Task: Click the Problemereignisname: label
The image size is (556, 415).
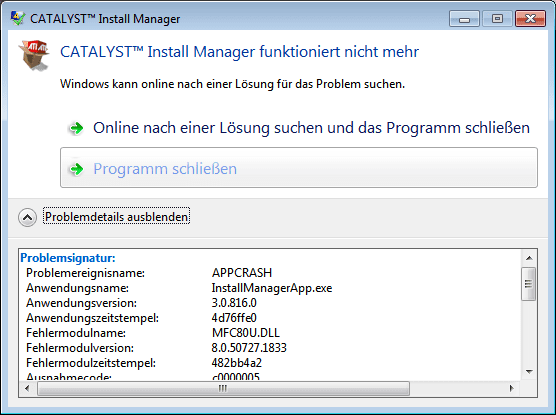Action: (x=85, y=273)
